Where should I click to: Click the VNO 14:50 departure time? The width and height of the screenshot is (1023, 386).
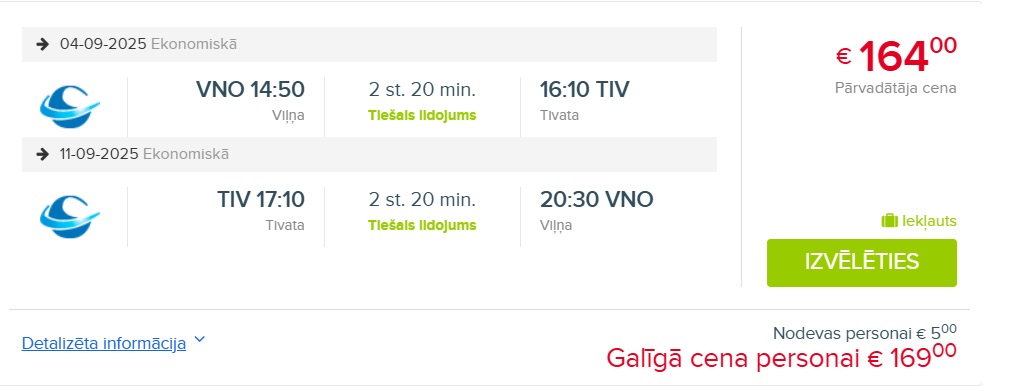[251, 89]
